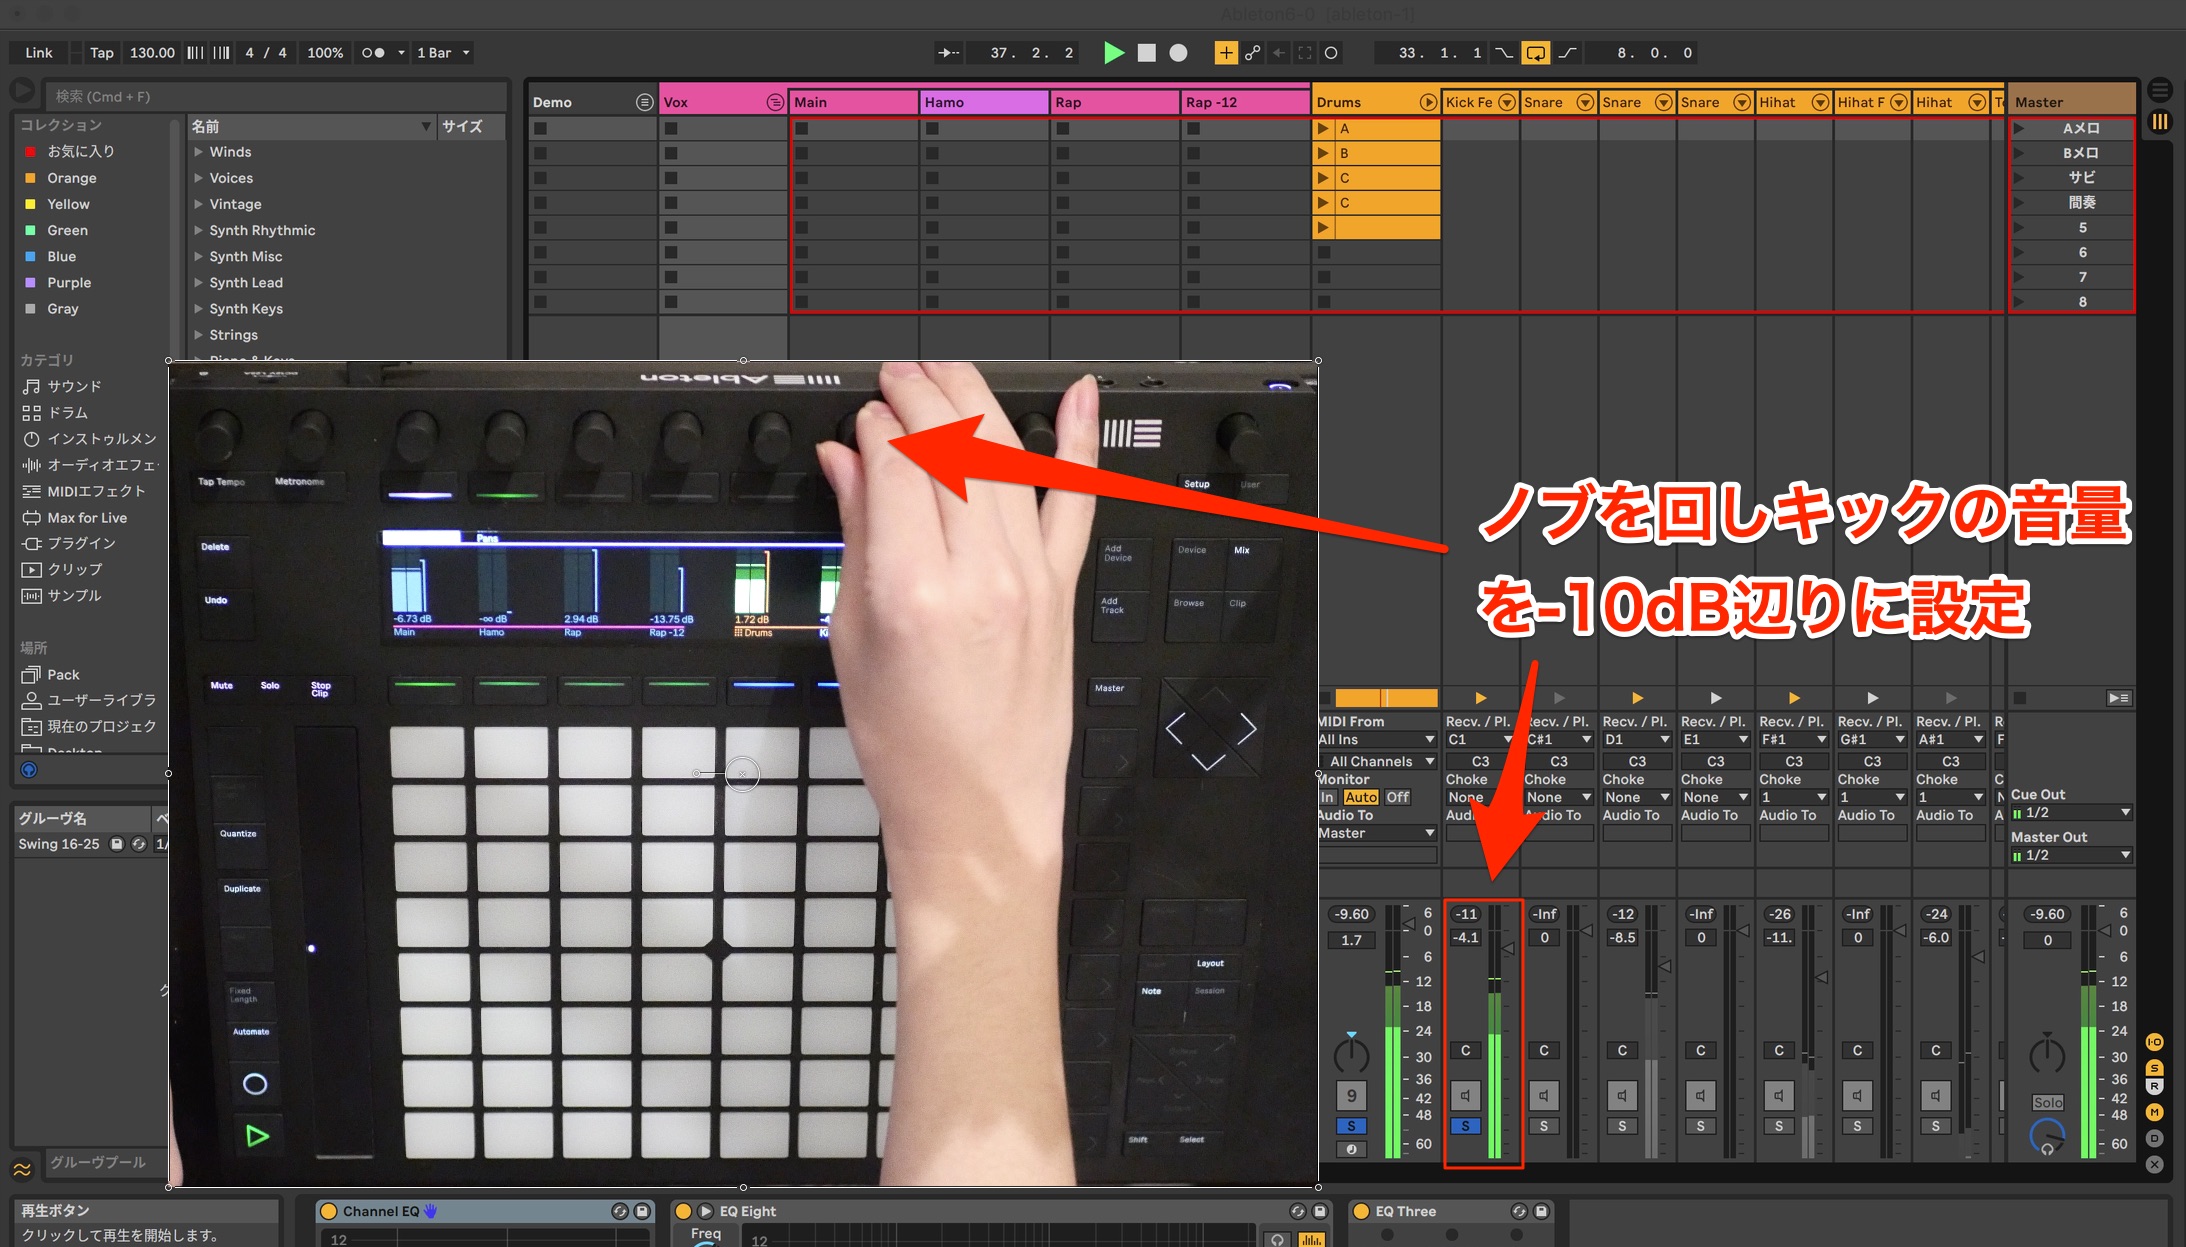Click Stop All Clips button in Master
Viewport: 2186px width, 1247px height.
click(x=2019, y=698)
